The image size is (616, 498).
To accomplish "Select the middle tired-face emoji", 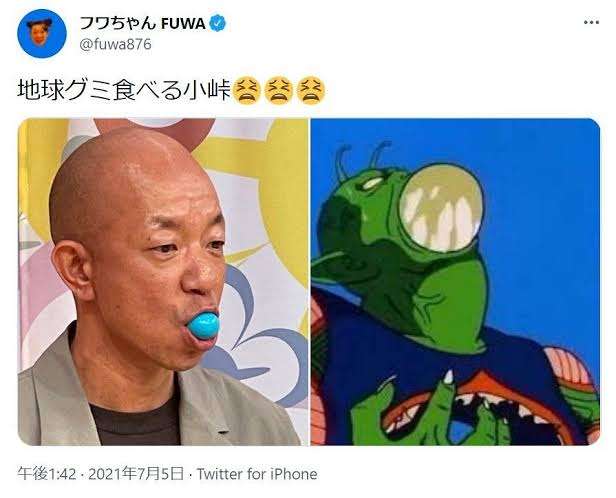I will click(x=279, y=90).
